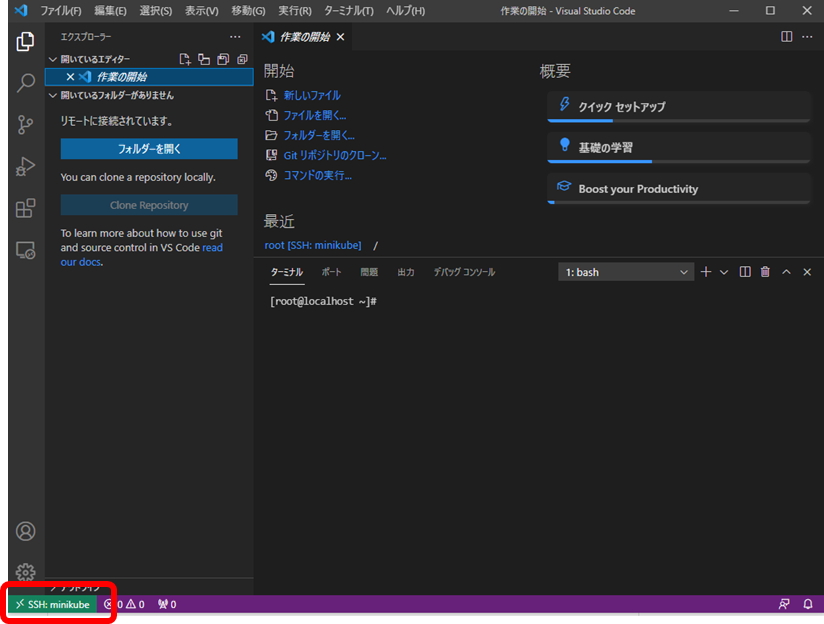
Task: Switch to the デバッグ コンソール tab
Action: (464, 272)
